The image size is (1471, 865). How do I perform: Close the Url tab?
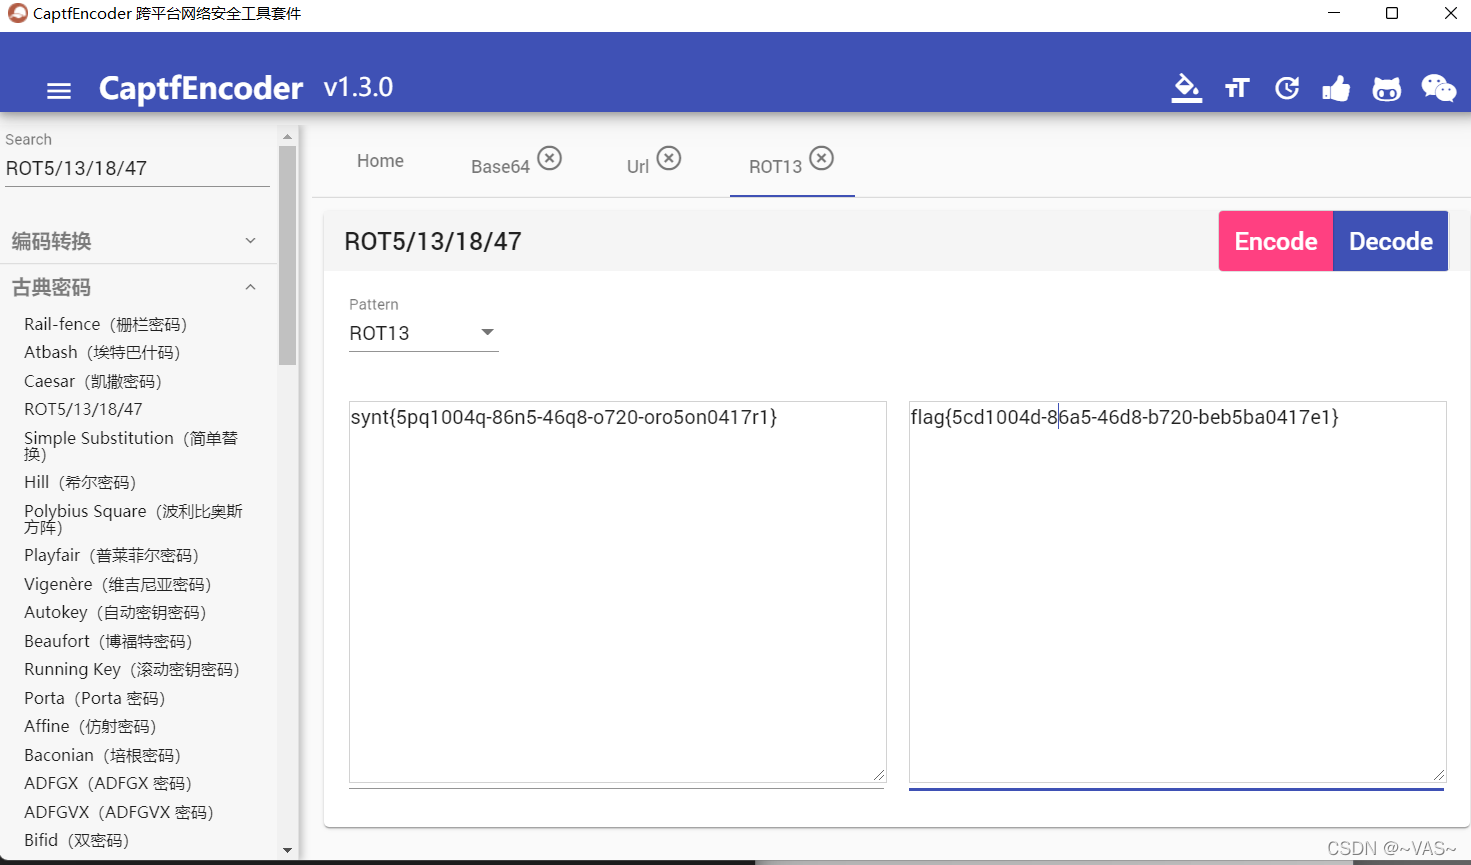click(x=669, y=158)
